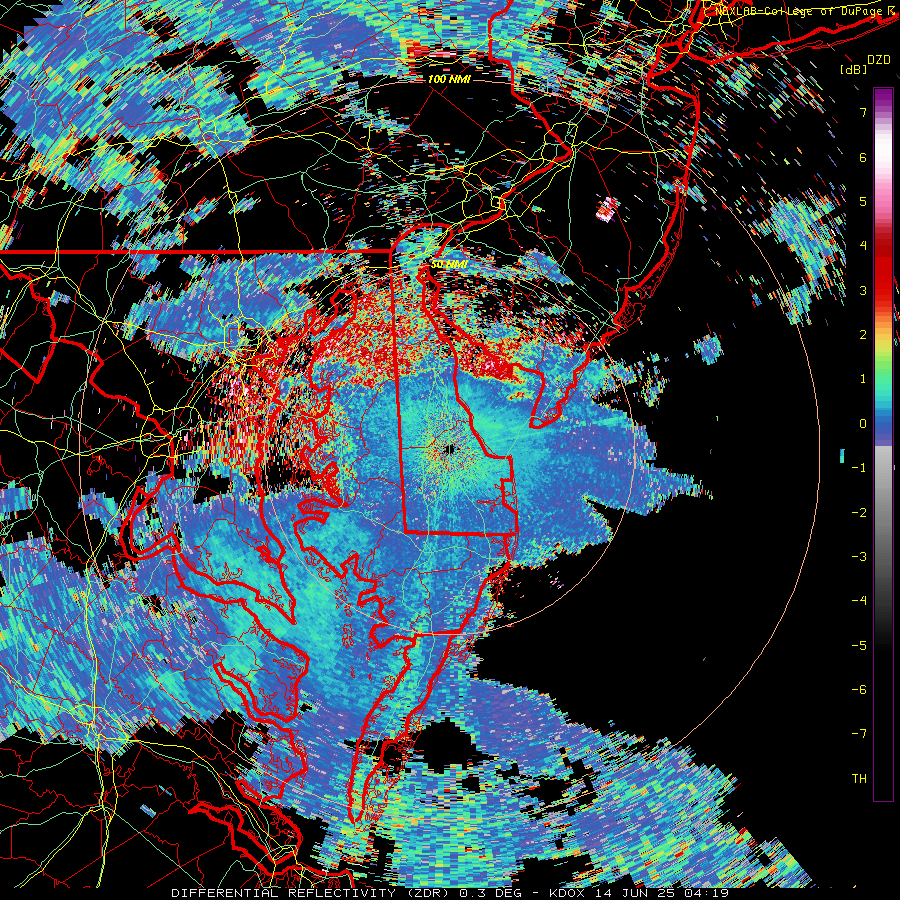Click the "7" value on the color scale
900x900 pixels.
863,112
